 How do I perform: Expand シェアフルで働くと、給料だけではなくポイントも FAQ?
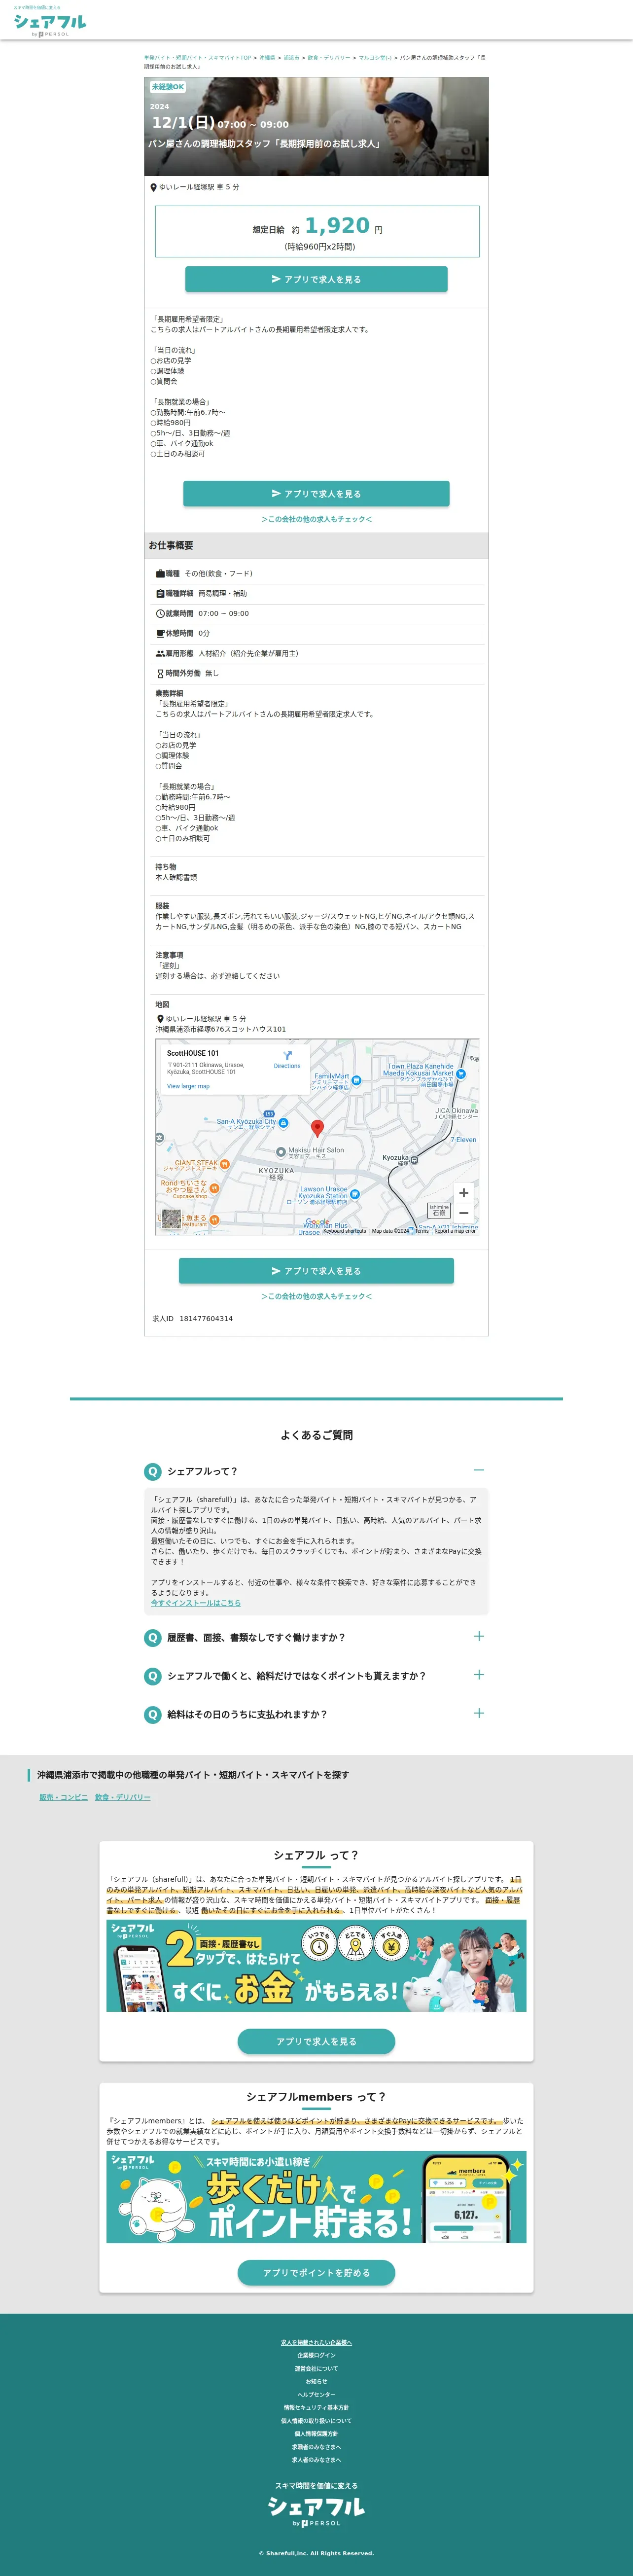point(316,1675)
